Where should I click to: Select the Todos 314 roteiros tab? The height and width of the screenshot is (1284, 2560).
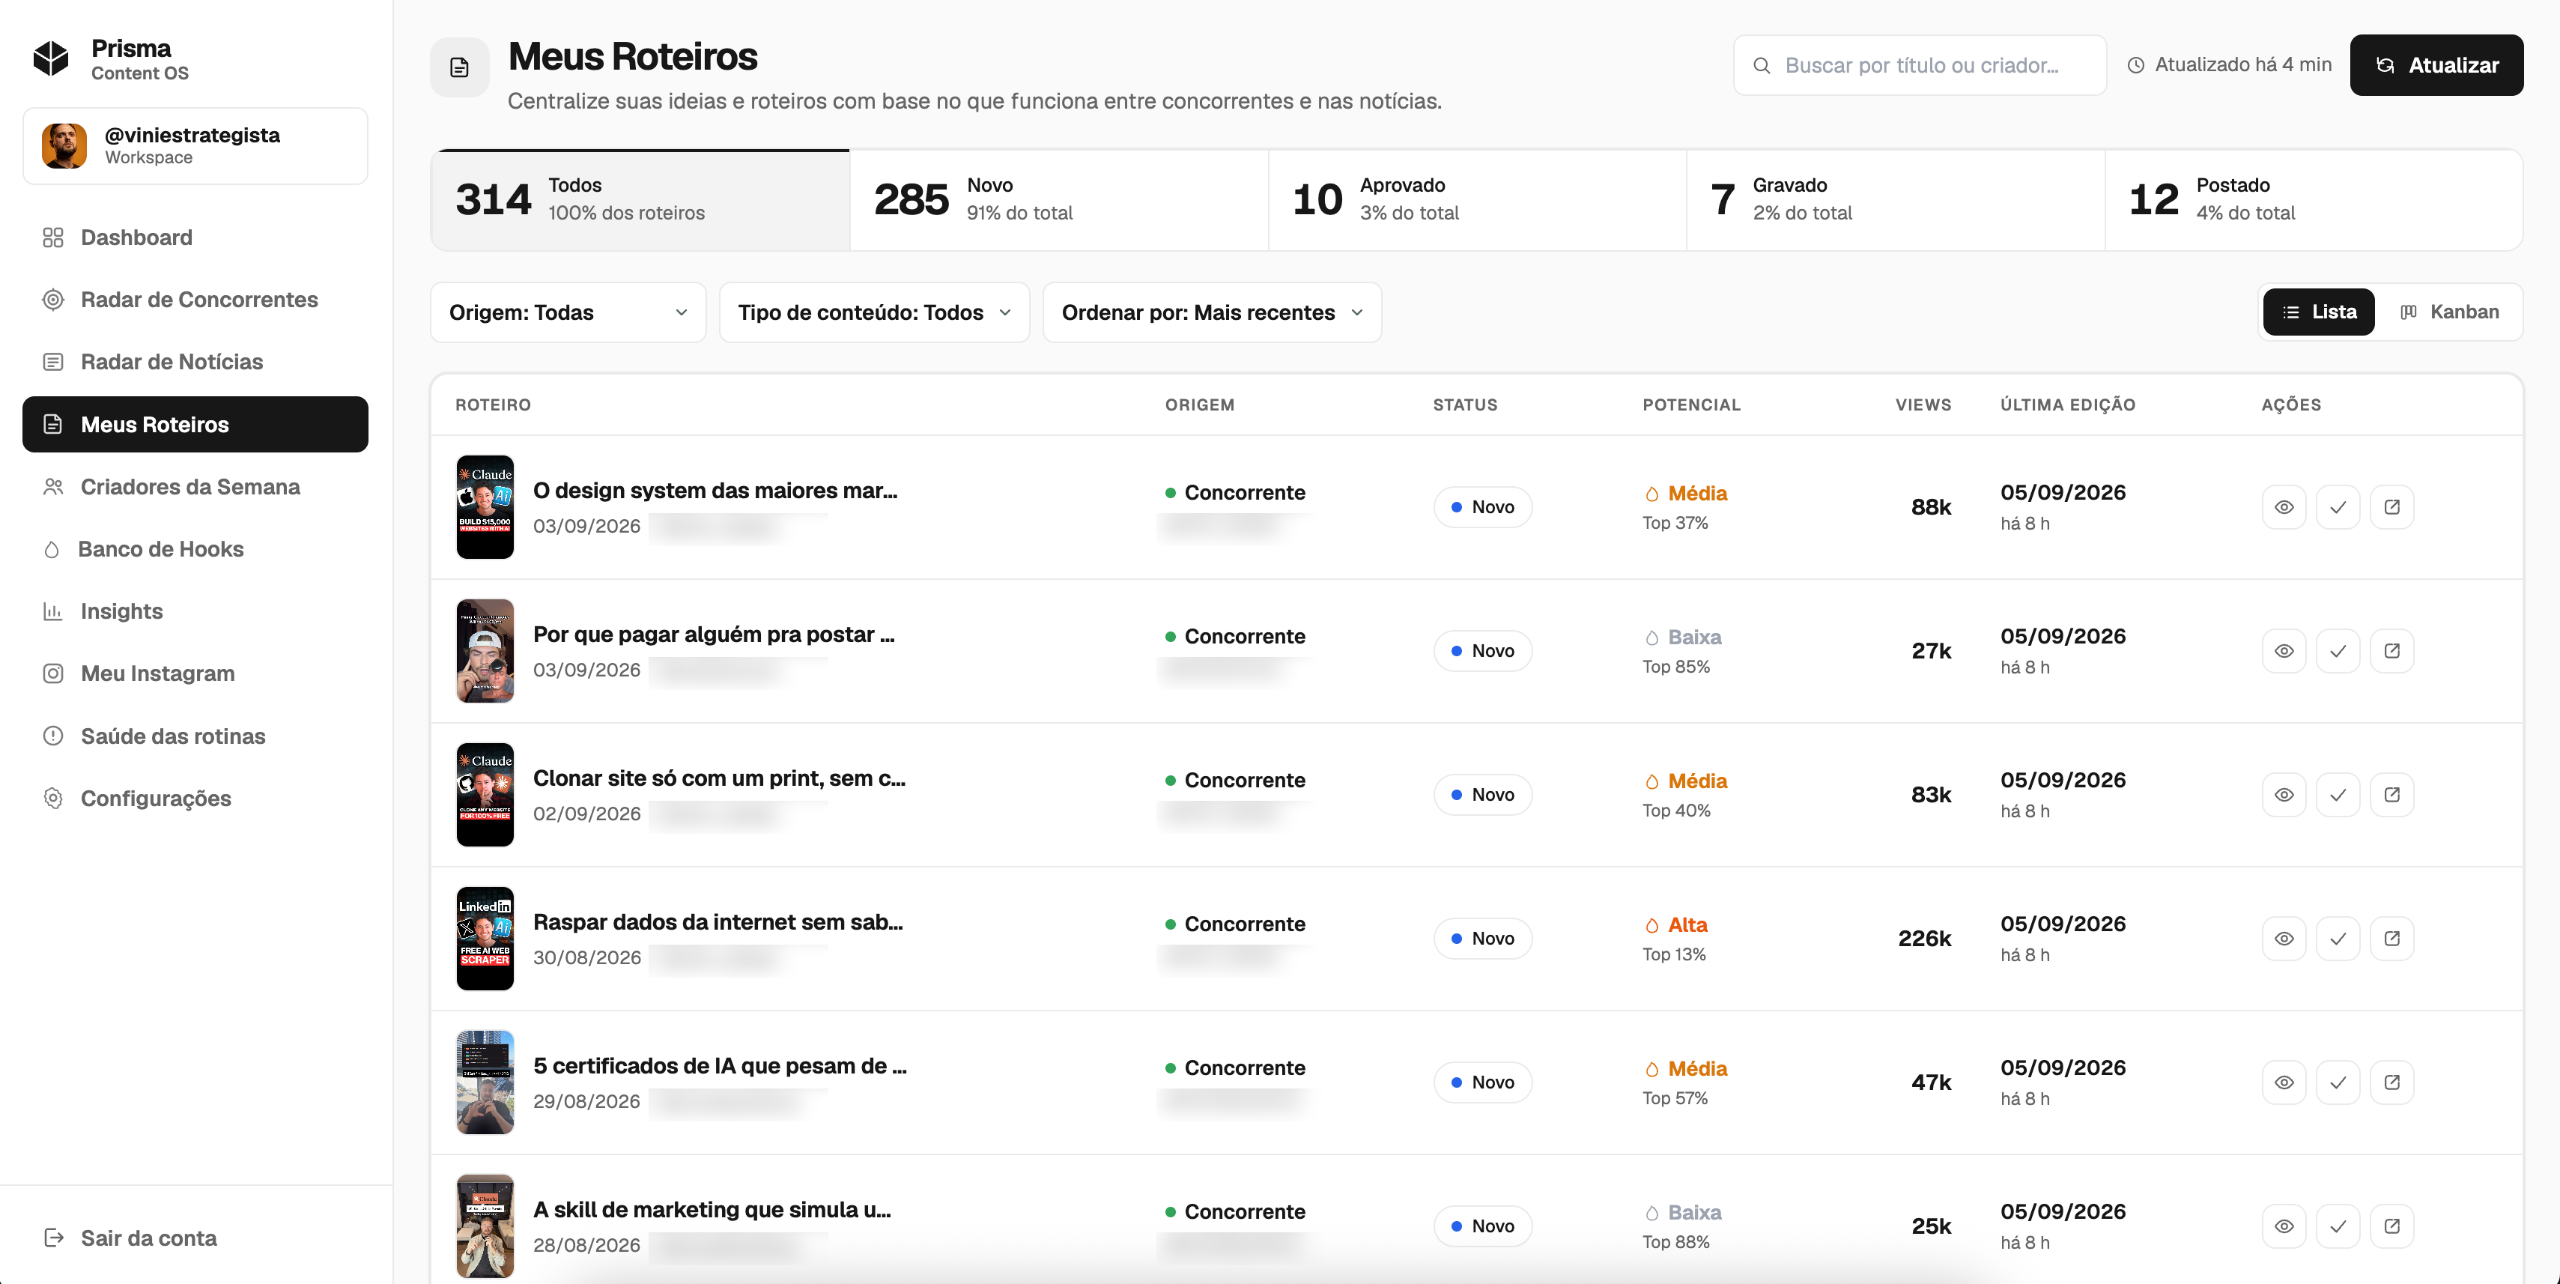640,199
